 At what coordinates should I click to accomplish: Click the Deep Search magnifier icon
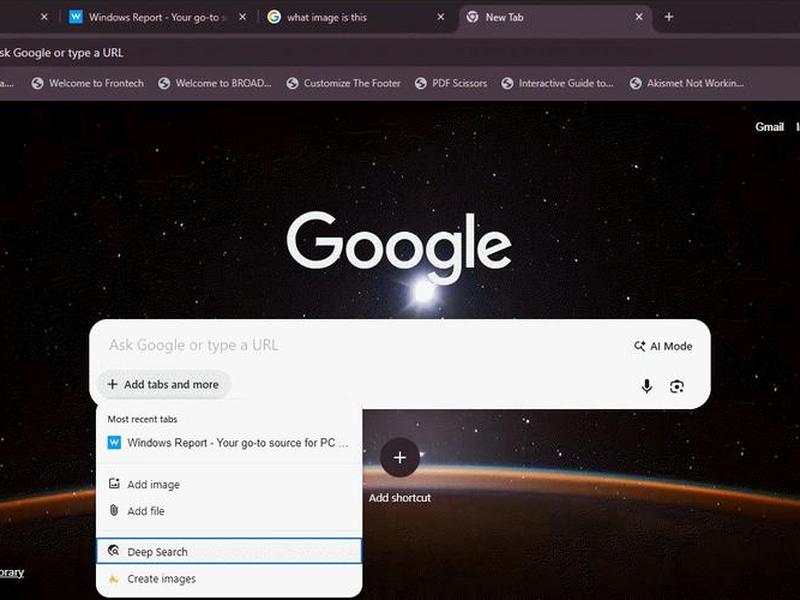[114, 551]
